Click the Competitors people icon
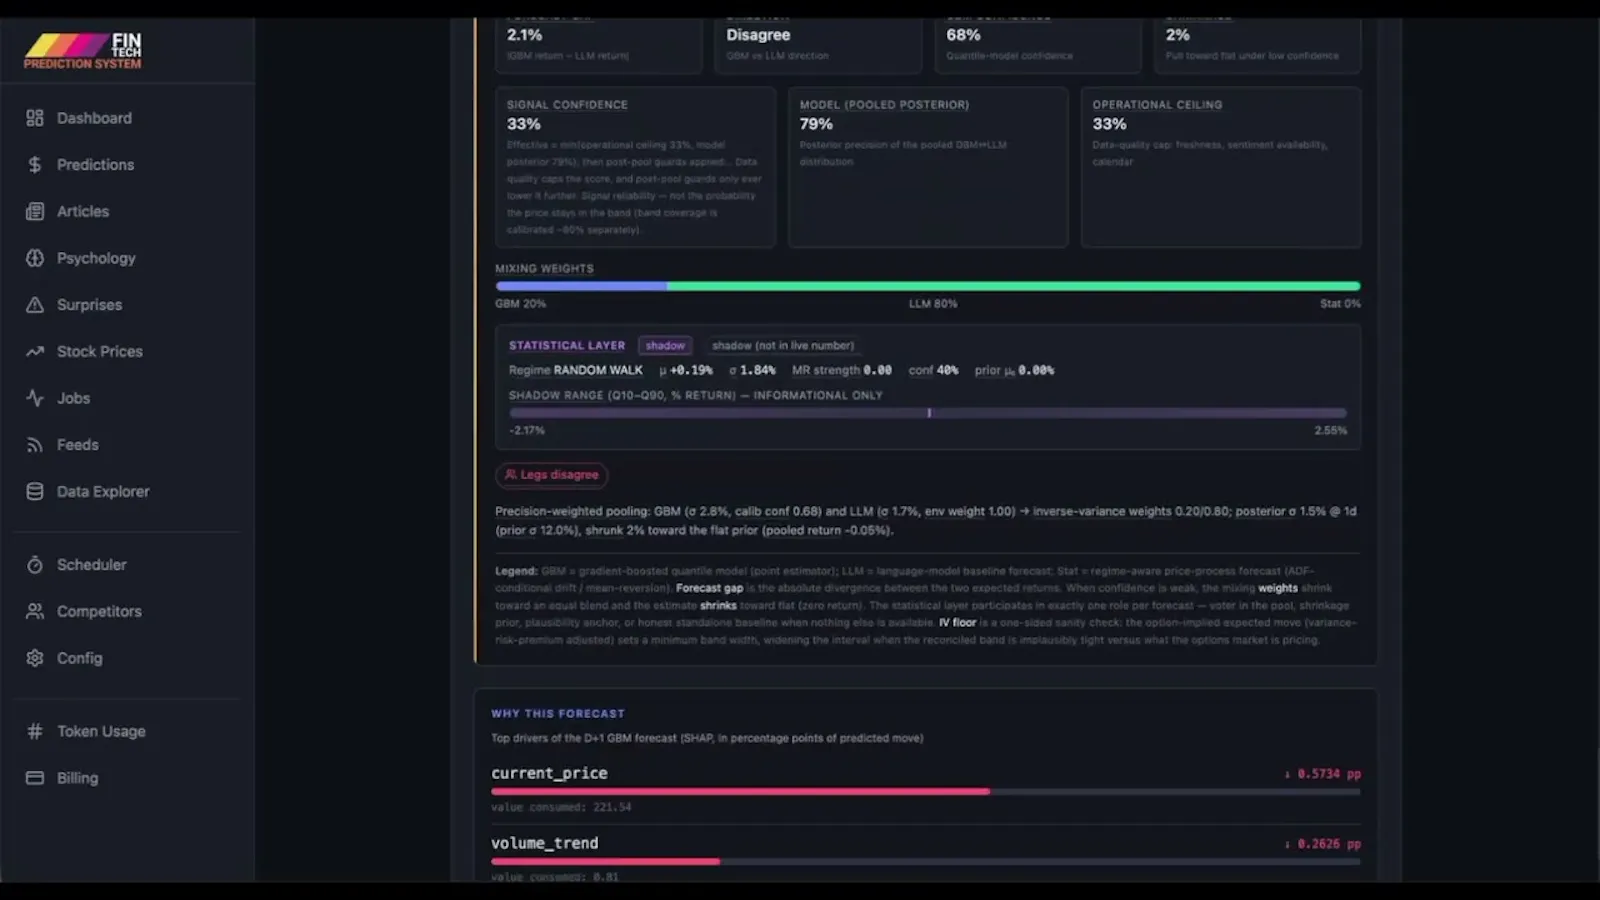The image size is (1600, 900). pos(35,611)
